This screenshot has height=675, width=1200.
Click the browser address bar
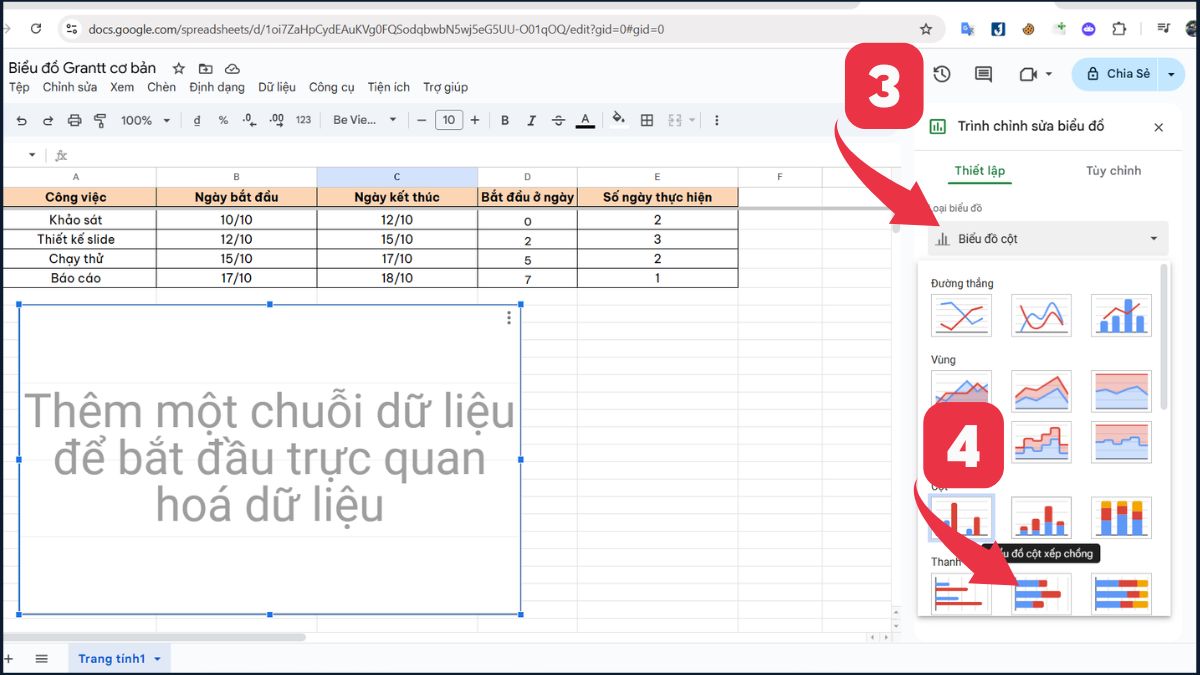click(400, 29)
